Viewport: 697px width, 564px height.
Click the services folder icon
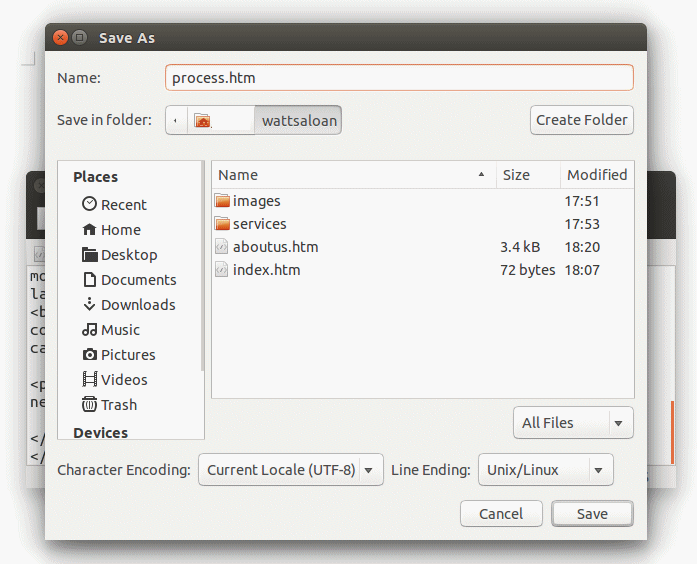[x=222, y=224]
